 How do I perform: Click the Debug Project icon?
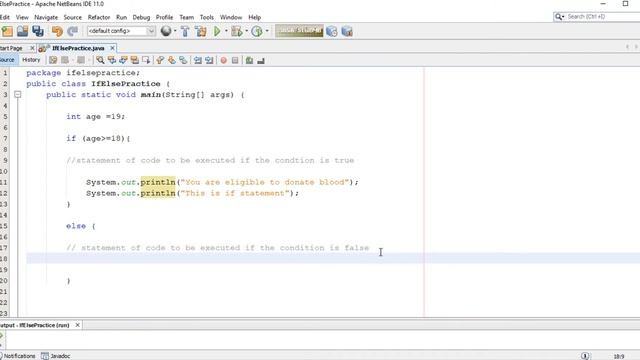click(x=237, y=31)
